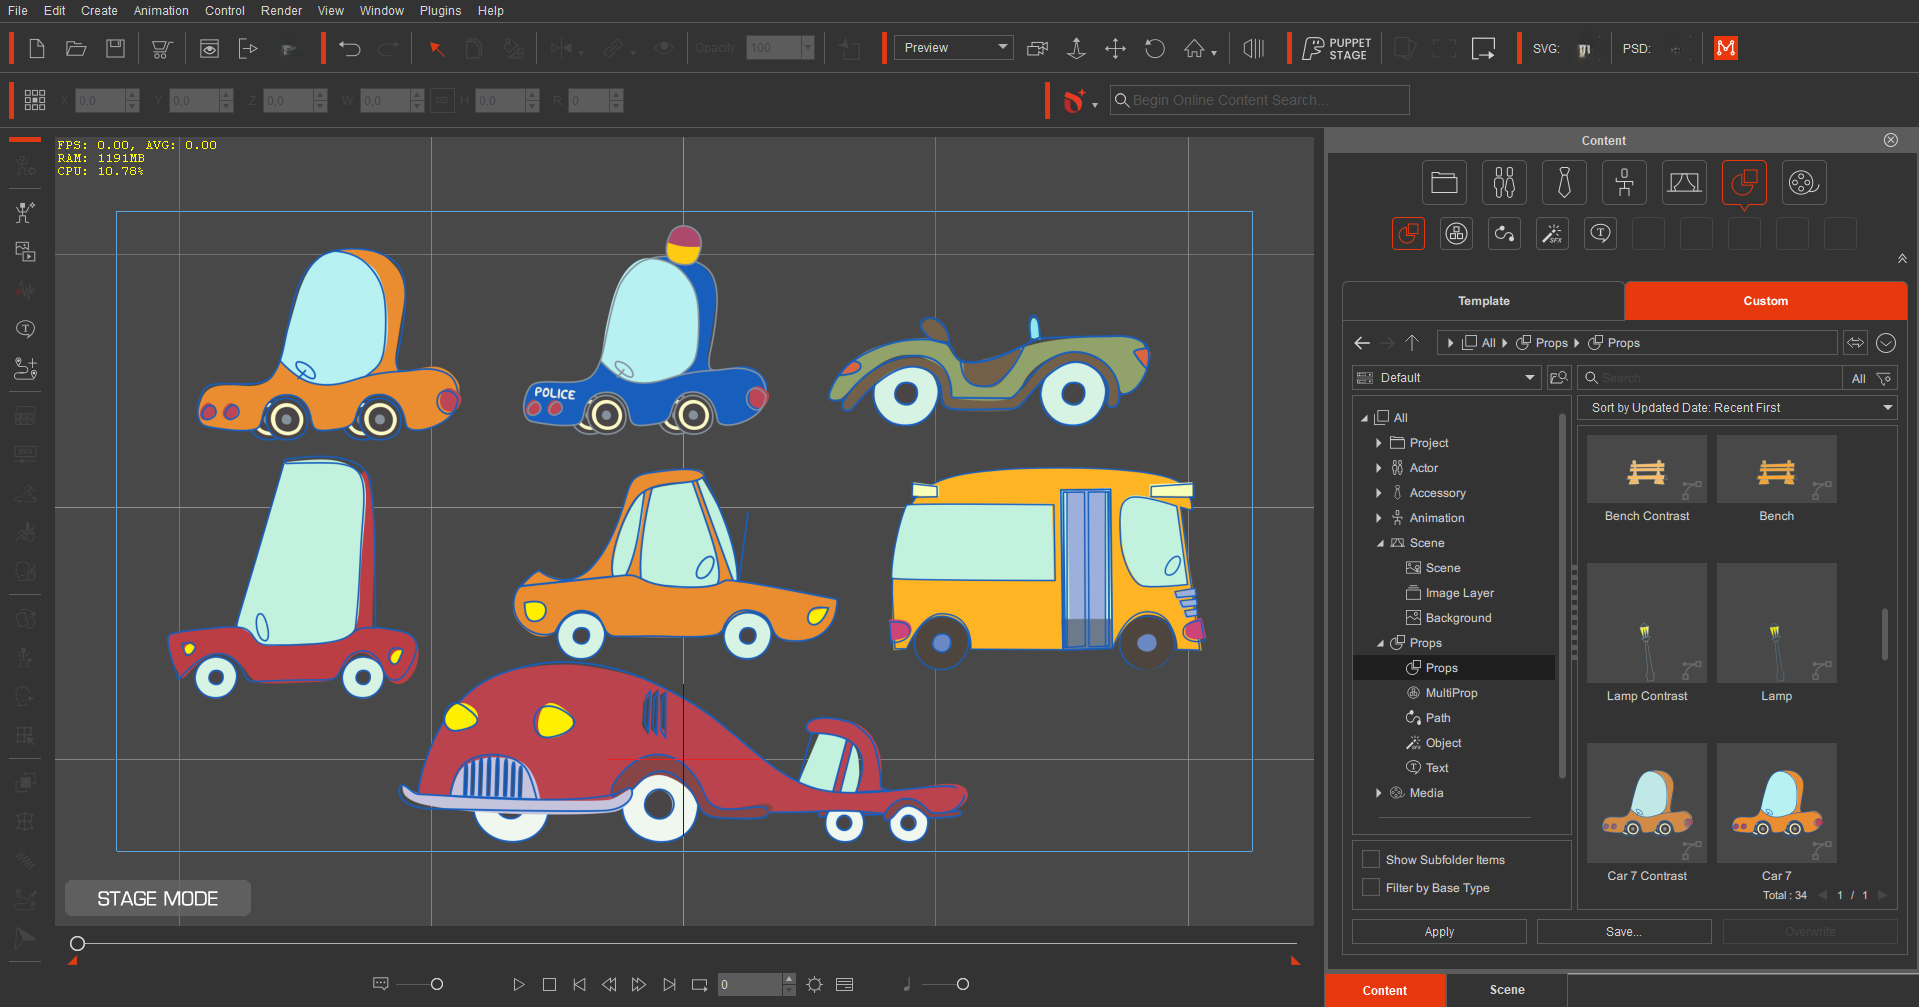Select the Scene category (curtain icon)
Viewport: 1919px width, 1007px height.
(1684, 182)
